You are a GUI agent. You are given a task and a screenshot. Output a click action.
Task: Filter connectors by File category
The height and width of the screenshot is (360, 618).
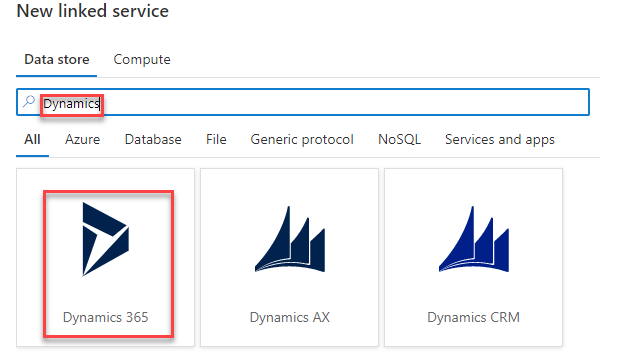(216, 140)
